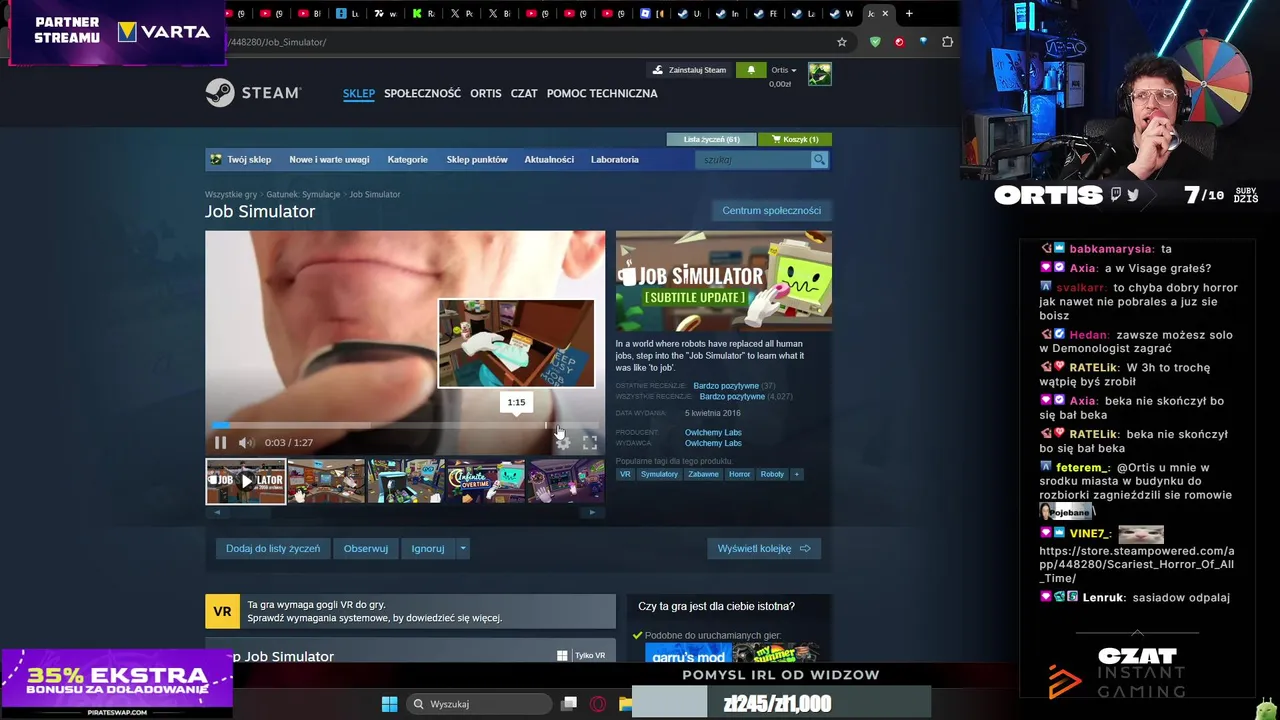Viewport: 1280px width, 720px height.
Task: Open the Aktualności tab
Action: (549, 159)
